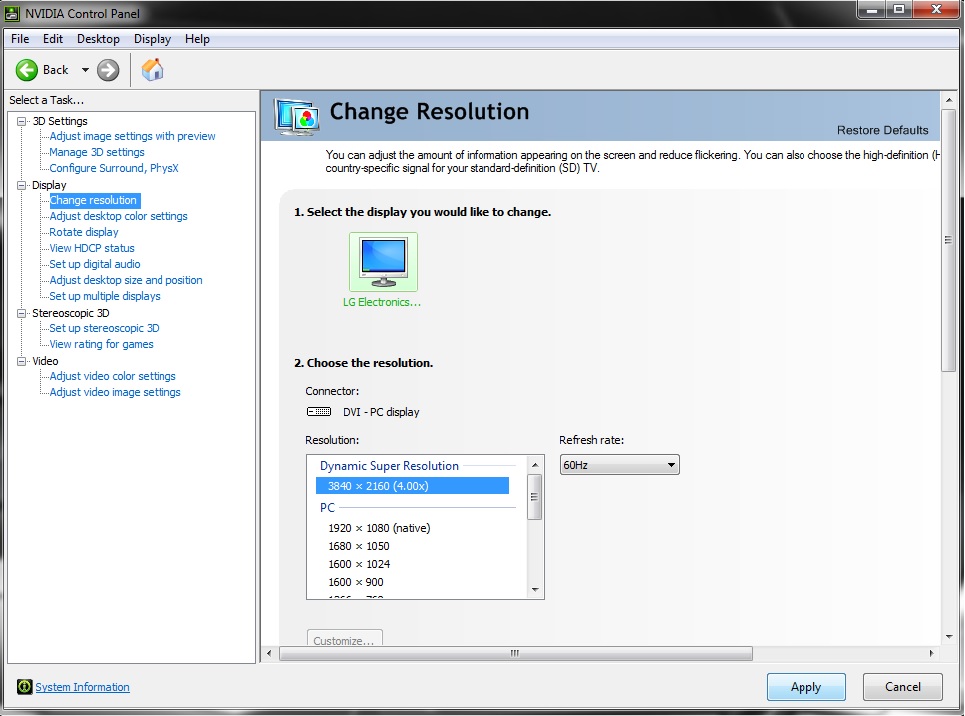This screenshot has height=716, width=965.
Task: Select 3840 × 2160 (4.00x) resolution
Action: click(x=412, y=486)
